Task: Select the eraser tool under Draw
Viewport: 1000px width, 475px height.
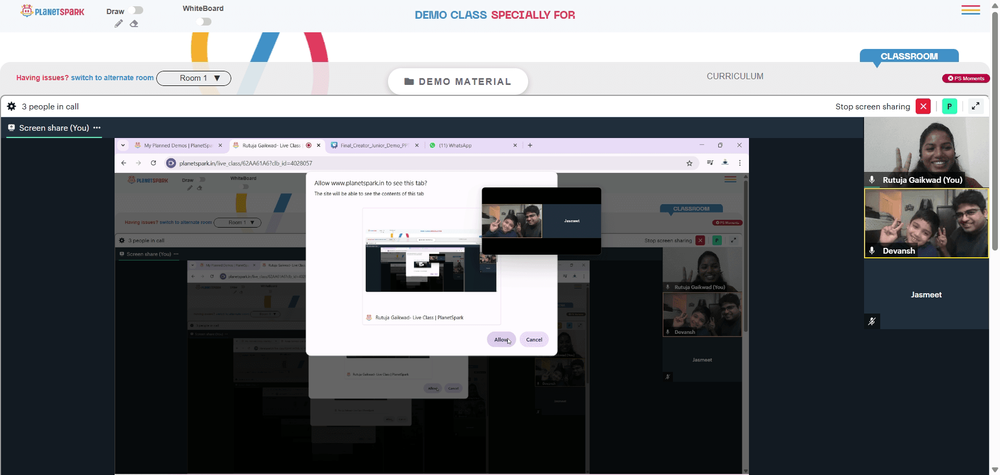Action: click(x=134, y=24)
